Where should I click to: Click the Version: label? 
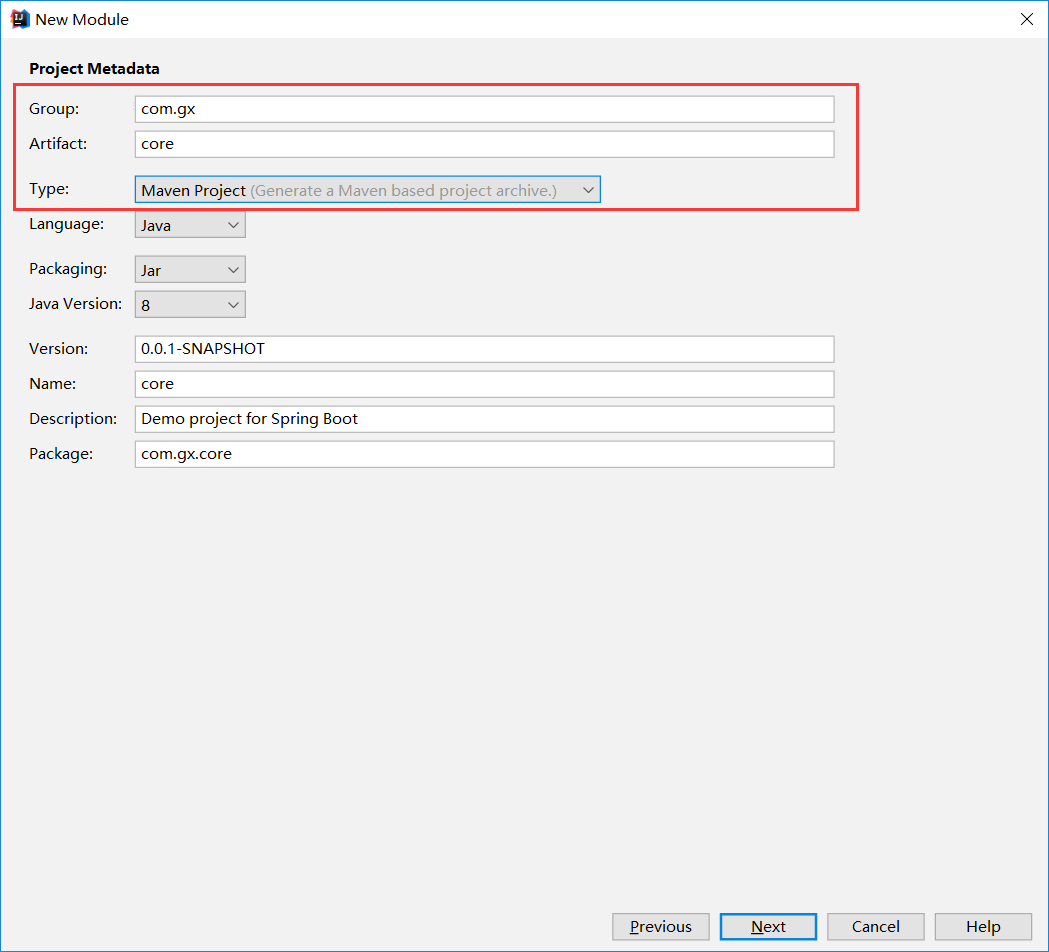pos(59,349)
